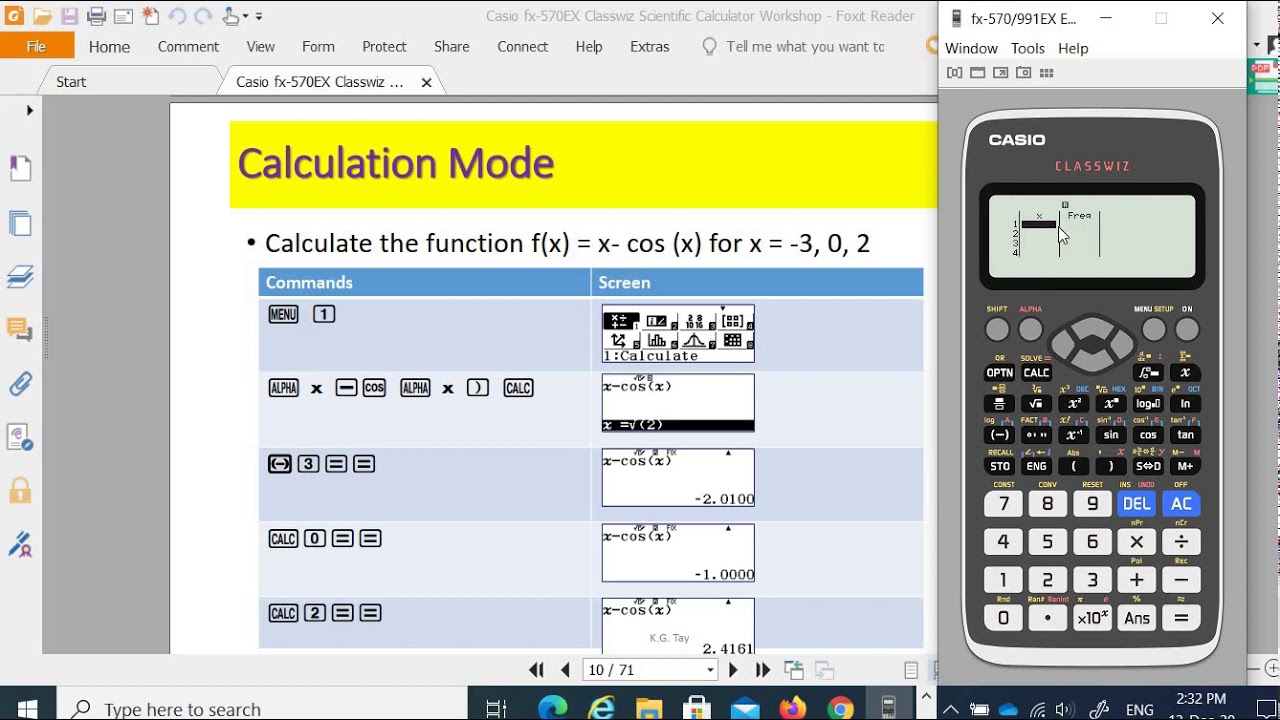Click the ×10^x key on the calculator

tap(1092, 618)
